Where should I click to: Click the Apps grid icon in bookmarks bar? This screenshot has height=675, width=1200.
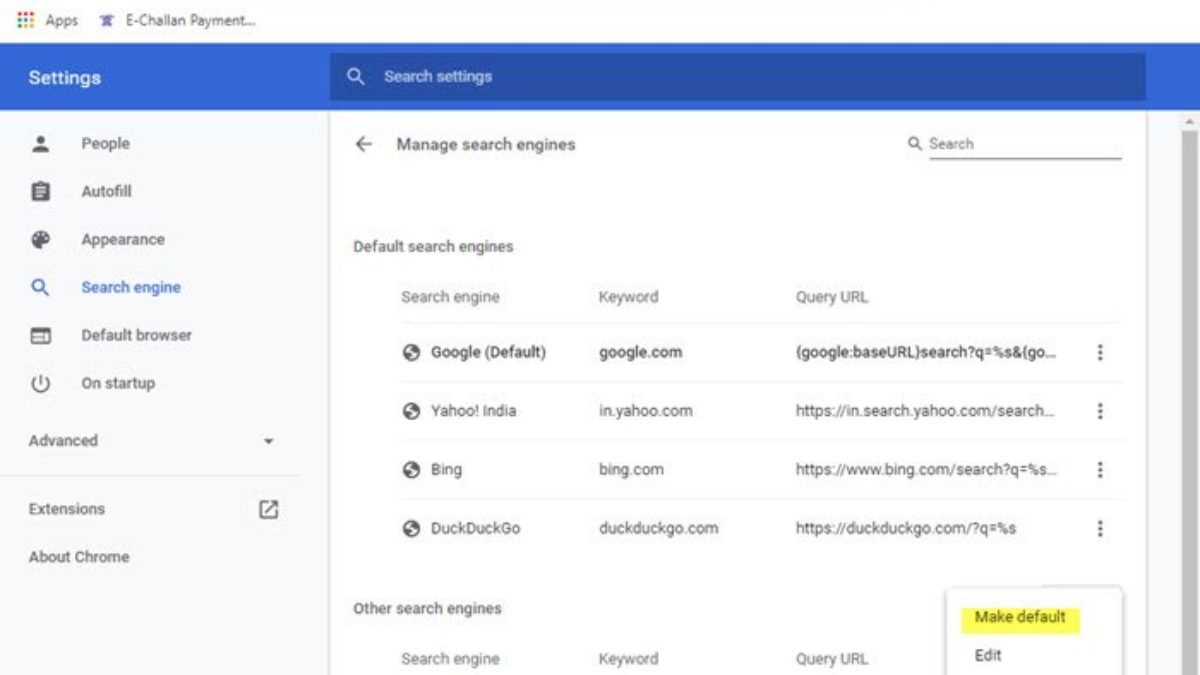click(25, 20)
